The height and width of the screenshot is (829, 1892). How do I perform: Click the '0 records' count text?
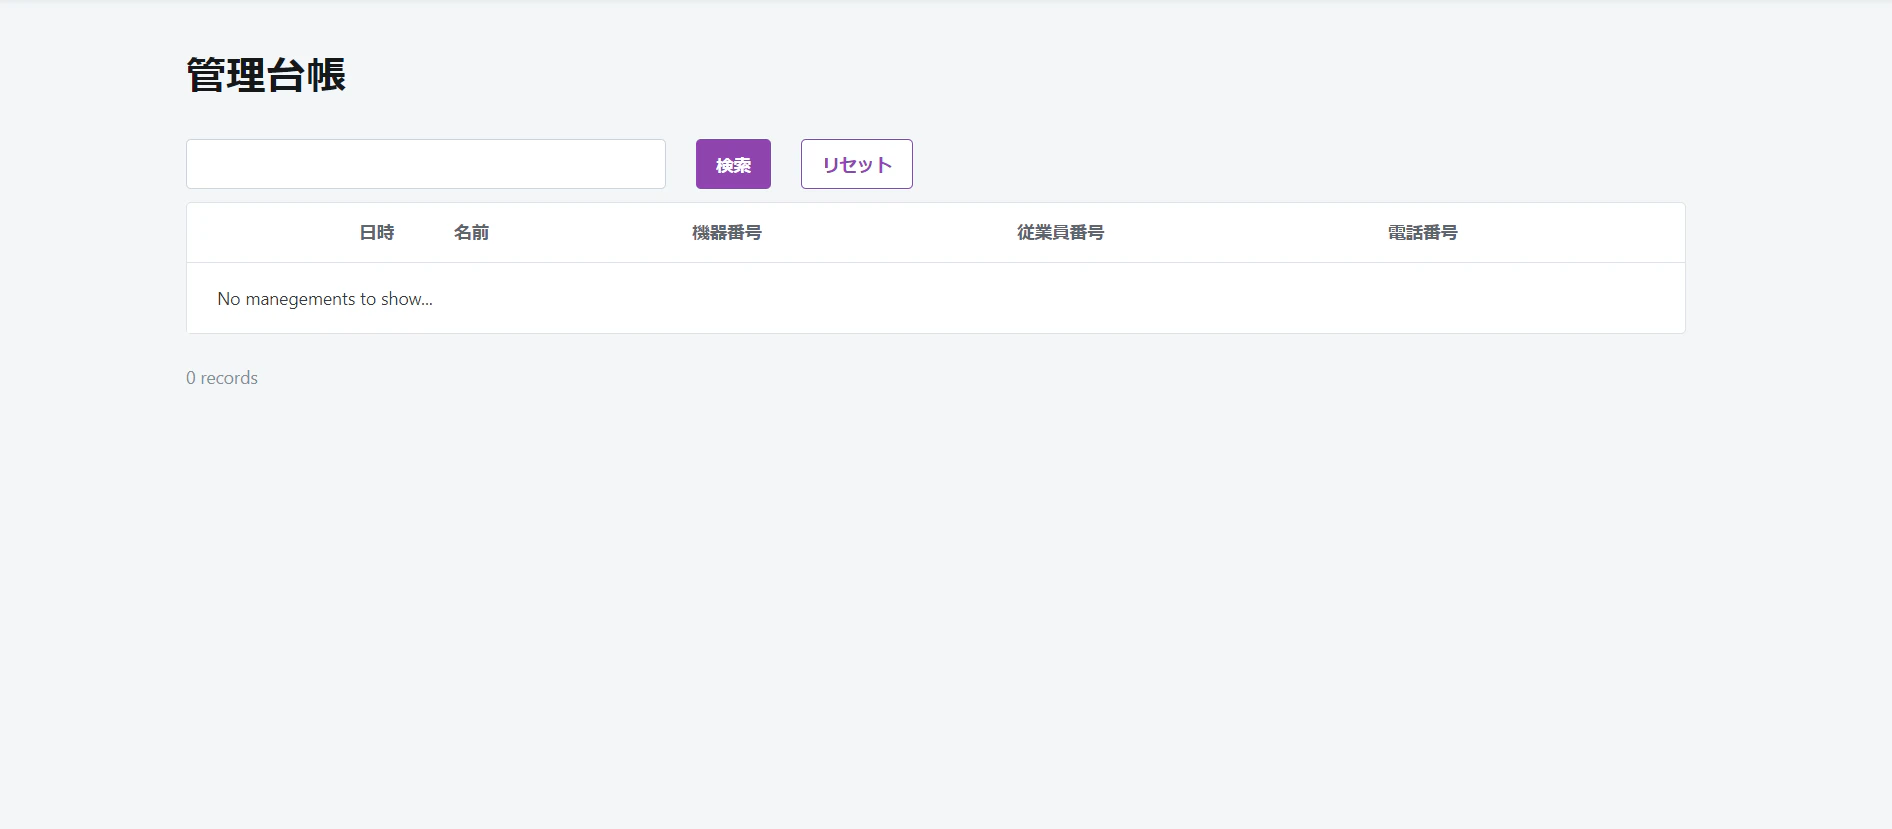point(222,378)
